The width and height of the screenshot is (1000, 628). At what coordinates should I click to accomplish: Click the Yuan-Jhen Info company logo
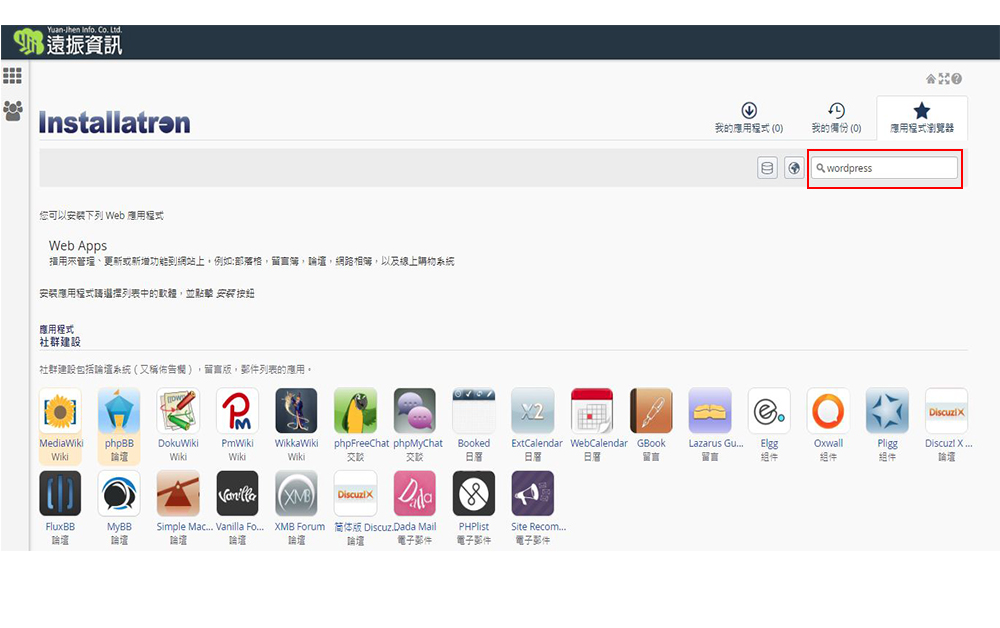click(x=68, y=41)
